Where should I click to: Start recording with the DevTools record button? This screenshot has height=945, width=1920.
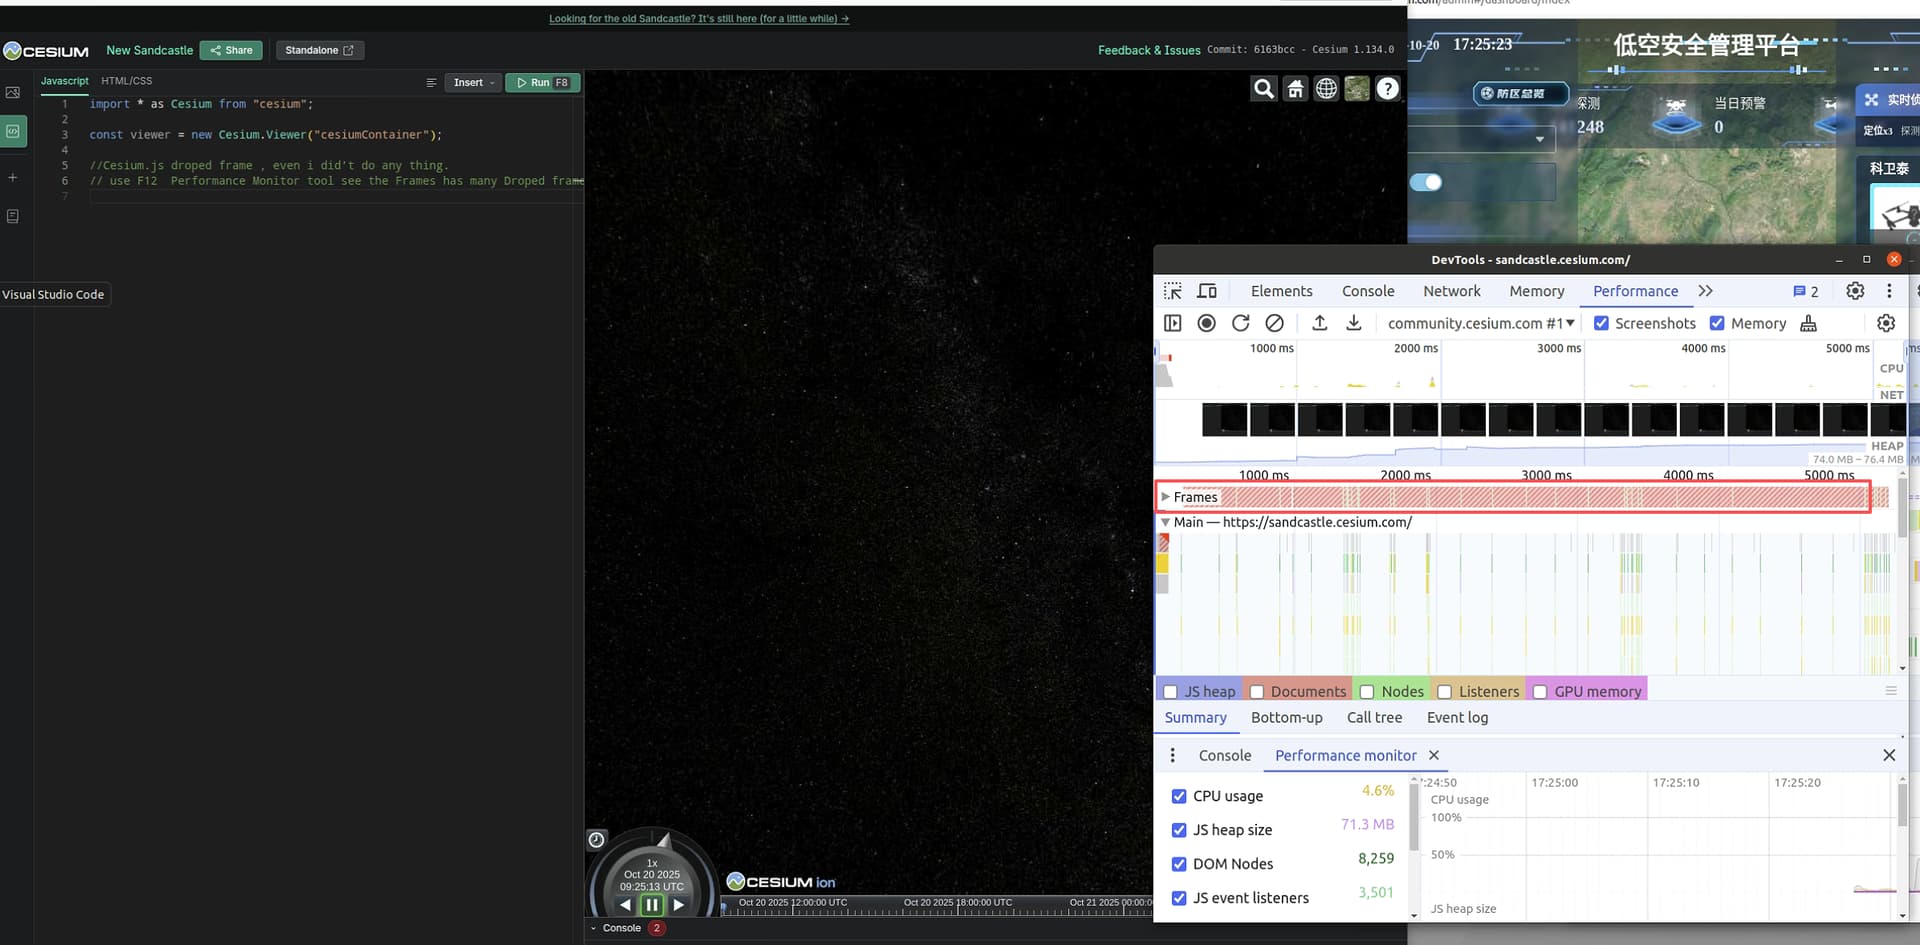pos(1207,323)
